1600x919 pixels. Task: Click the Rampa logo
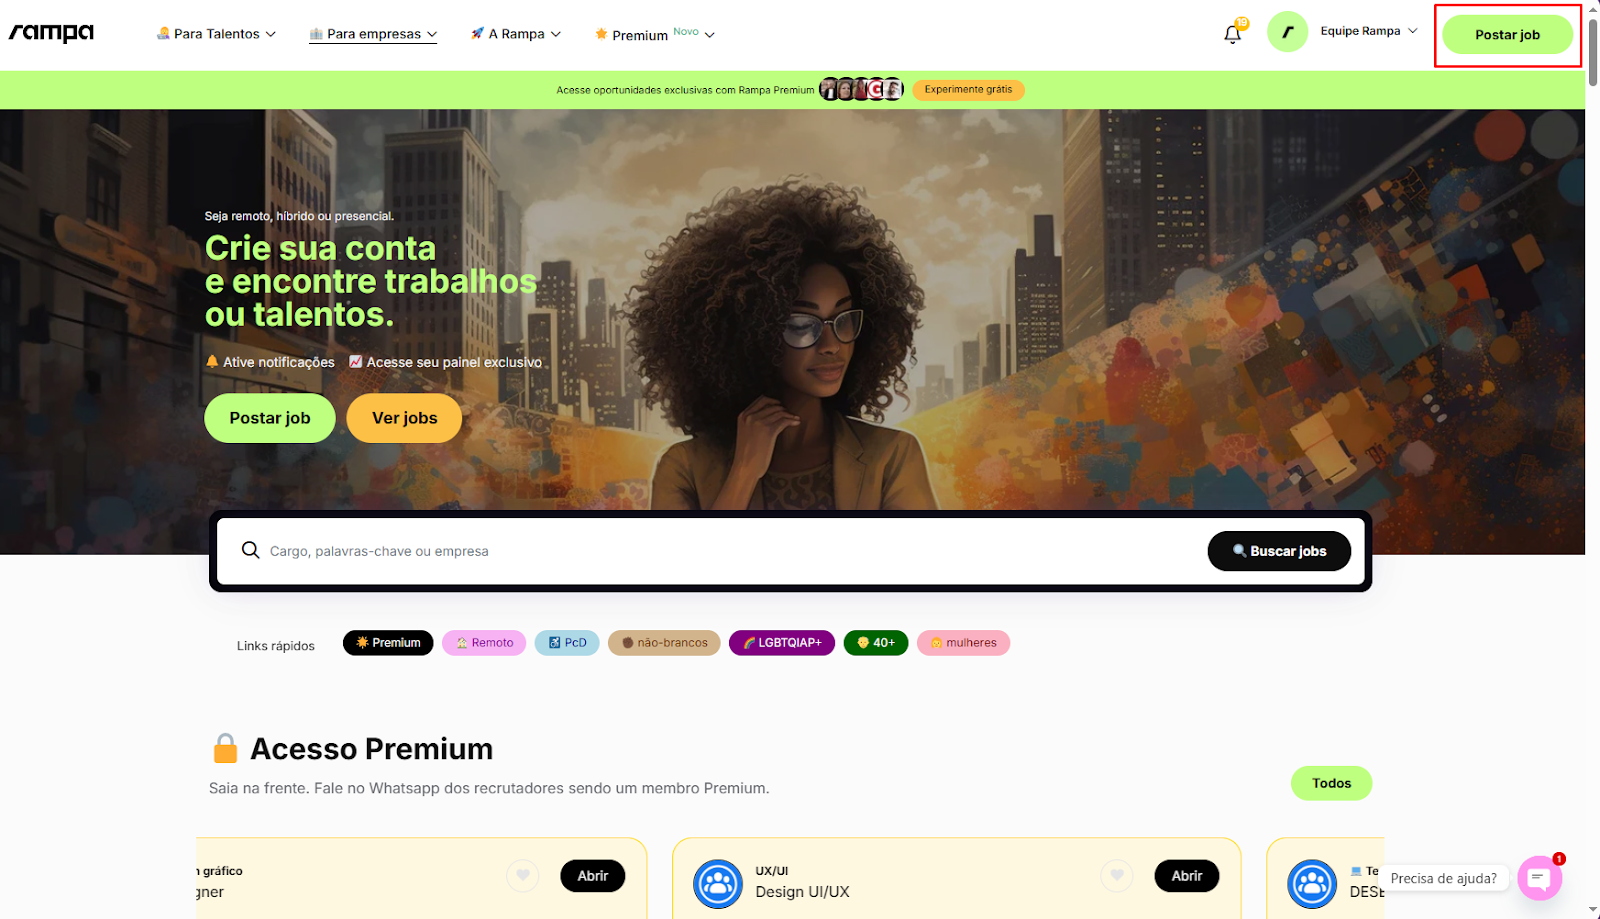click(51, 33)
